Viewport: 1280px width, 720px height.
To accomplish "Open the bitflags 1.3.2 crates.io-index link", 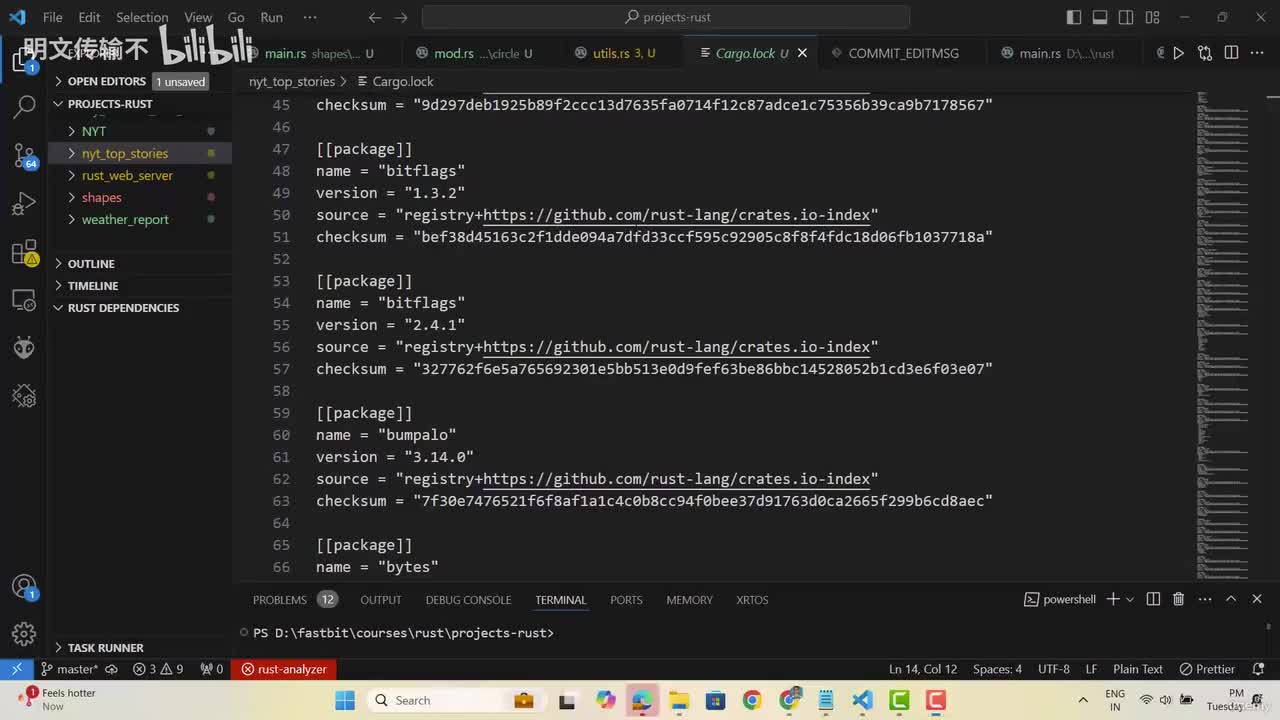I will pos(677,215).
